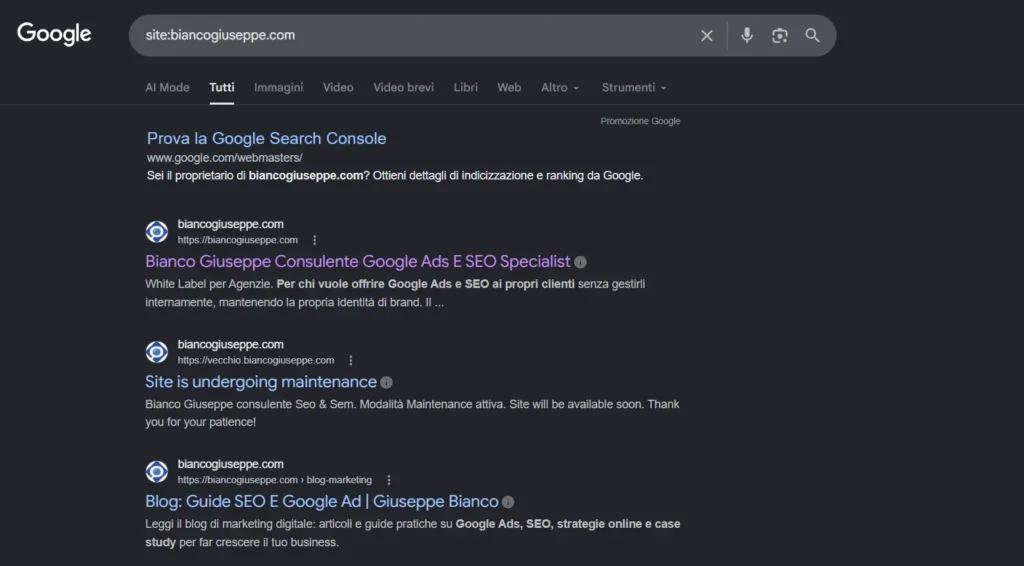Start voice search with the microphone icon
Viewport: 1024px width, 566px height.
746,35
